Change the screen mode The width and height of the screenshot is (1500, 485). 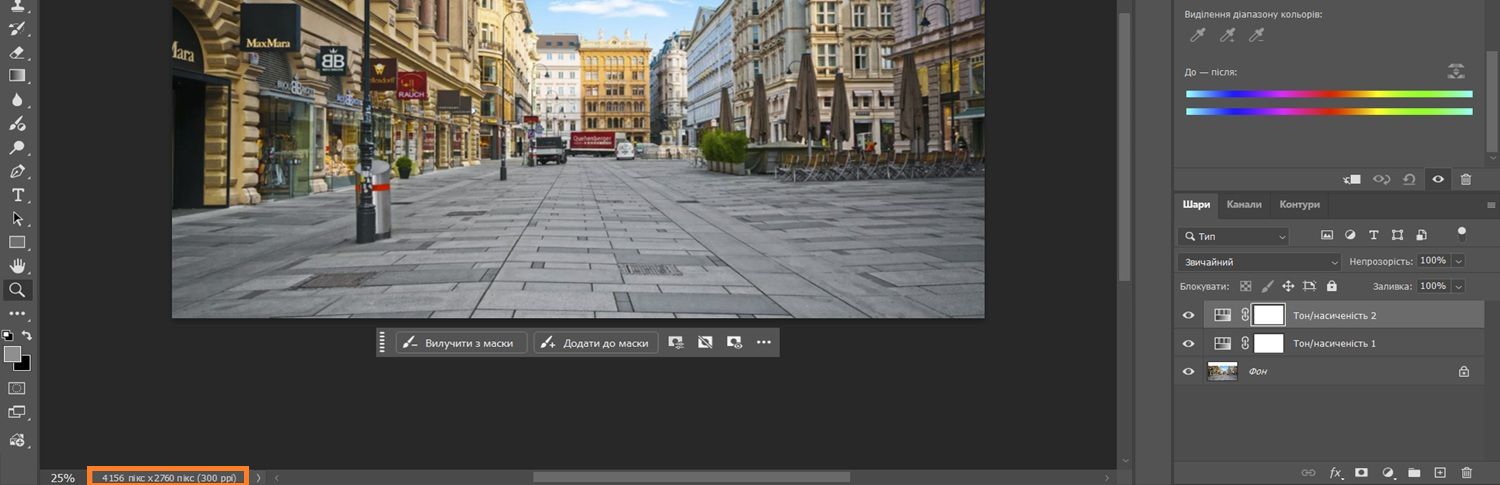click(17, 412)
